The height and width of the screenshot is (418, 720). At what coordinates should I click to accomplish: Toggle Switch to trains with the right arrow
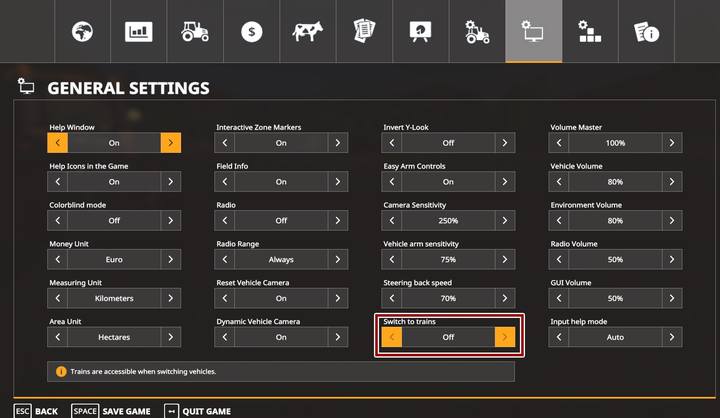pos(505,337)
